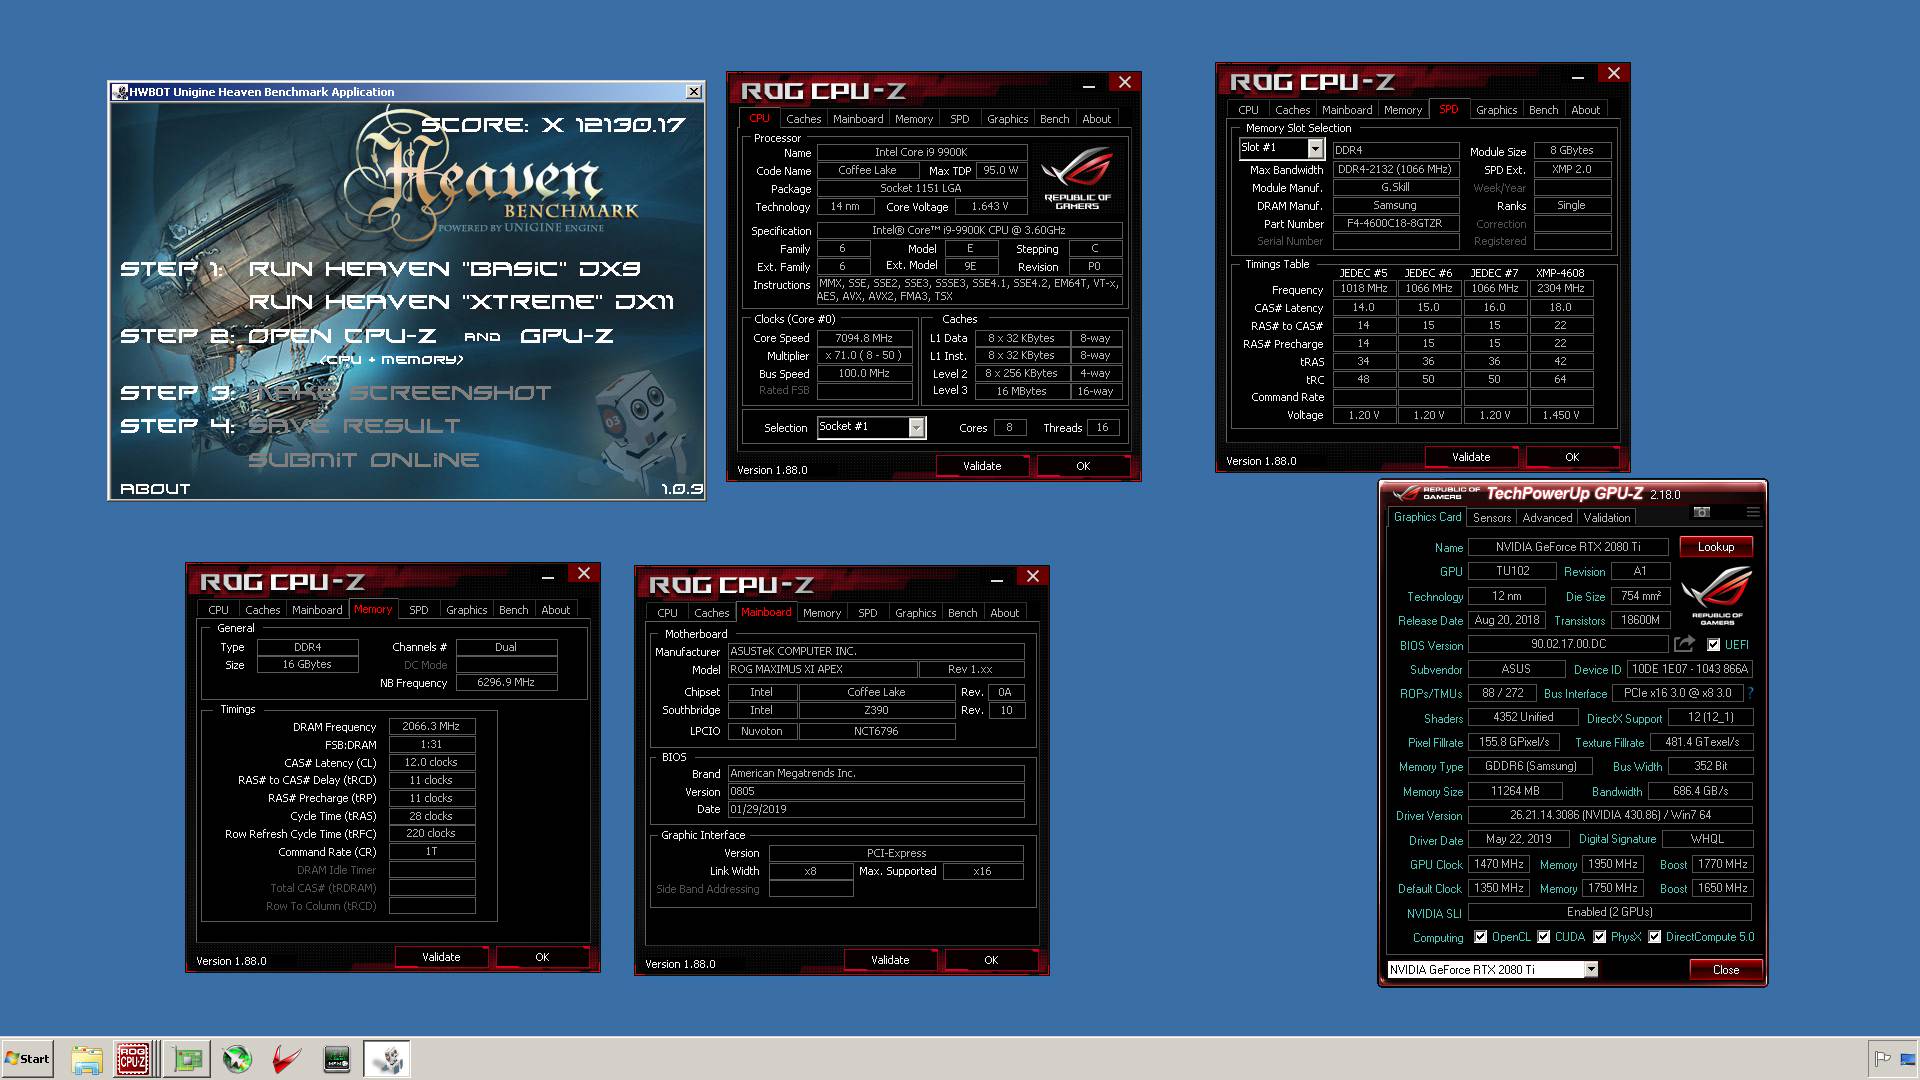
Task: Open the Windows Start button
Action: coord(28,1059)
